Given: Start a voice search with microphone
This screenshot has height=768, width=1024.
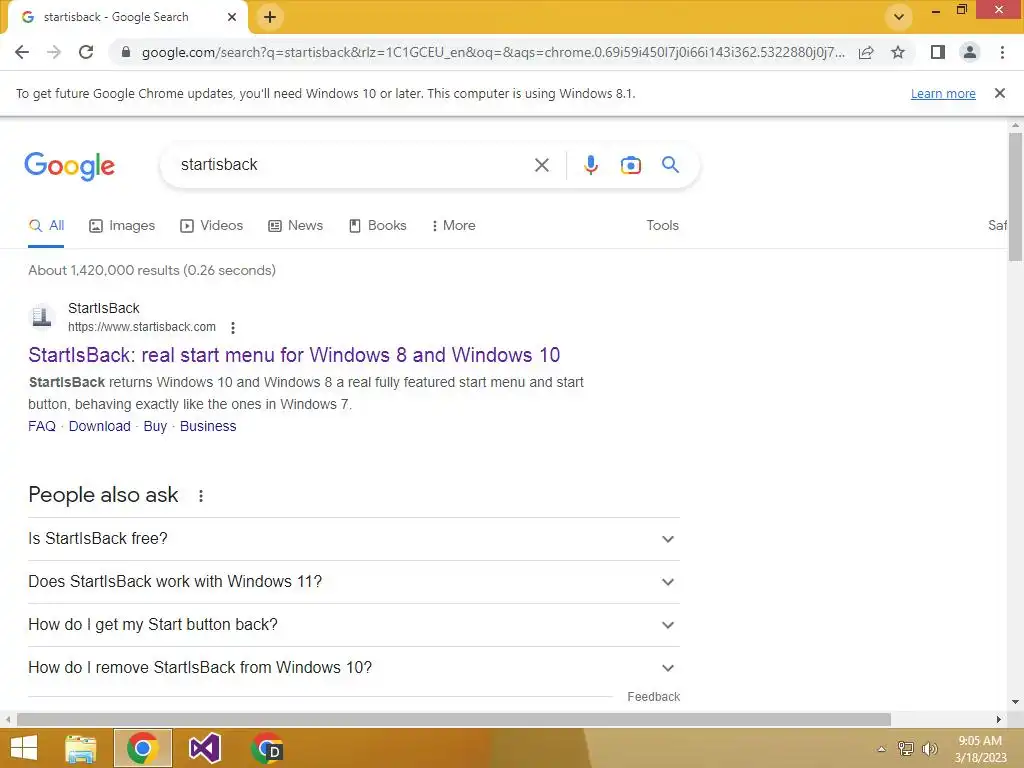Looking at the screenshot, I should [x=590, y=165].
